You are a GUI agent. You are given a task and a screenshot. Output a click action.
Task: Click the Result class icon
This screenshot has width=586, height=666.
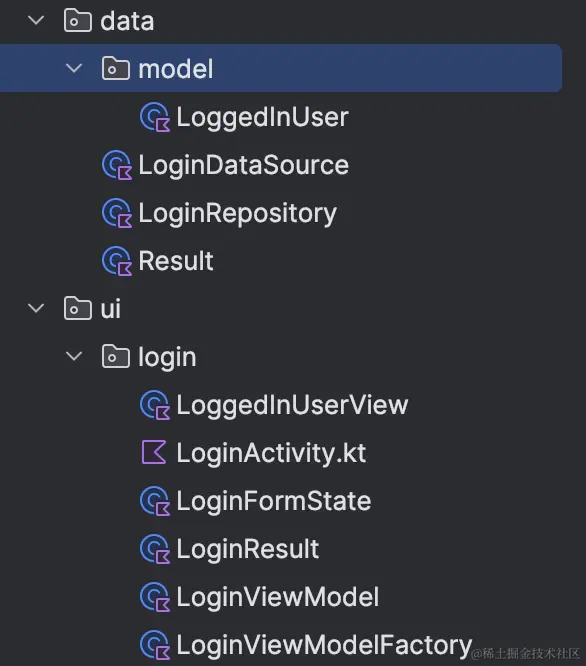(117, 261)
